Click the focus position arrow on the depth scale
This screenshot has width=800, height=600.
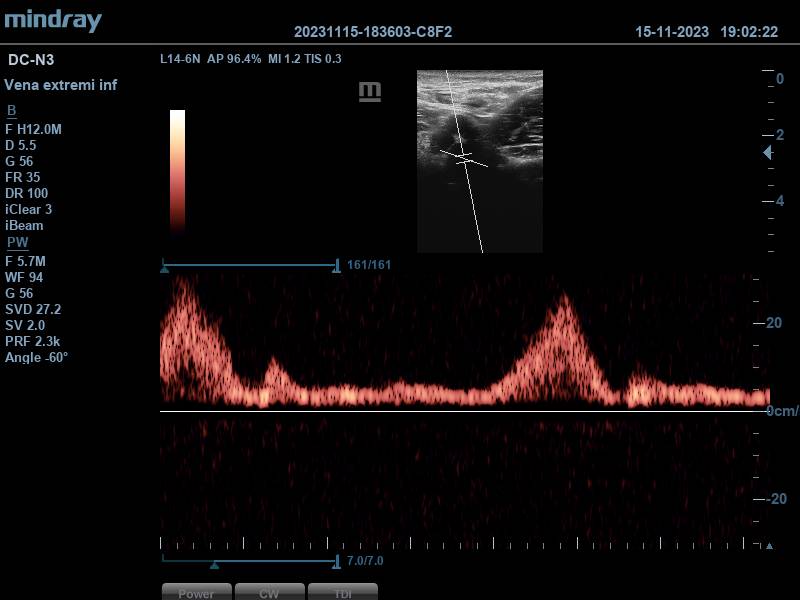click(767, 153)
